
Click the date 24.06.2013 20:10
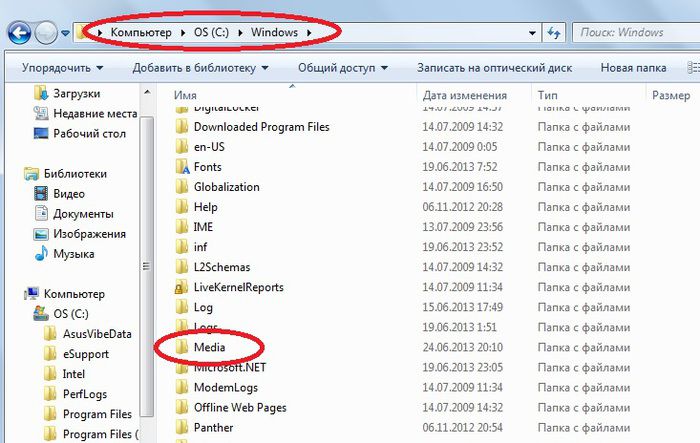(x=462, y=347)
